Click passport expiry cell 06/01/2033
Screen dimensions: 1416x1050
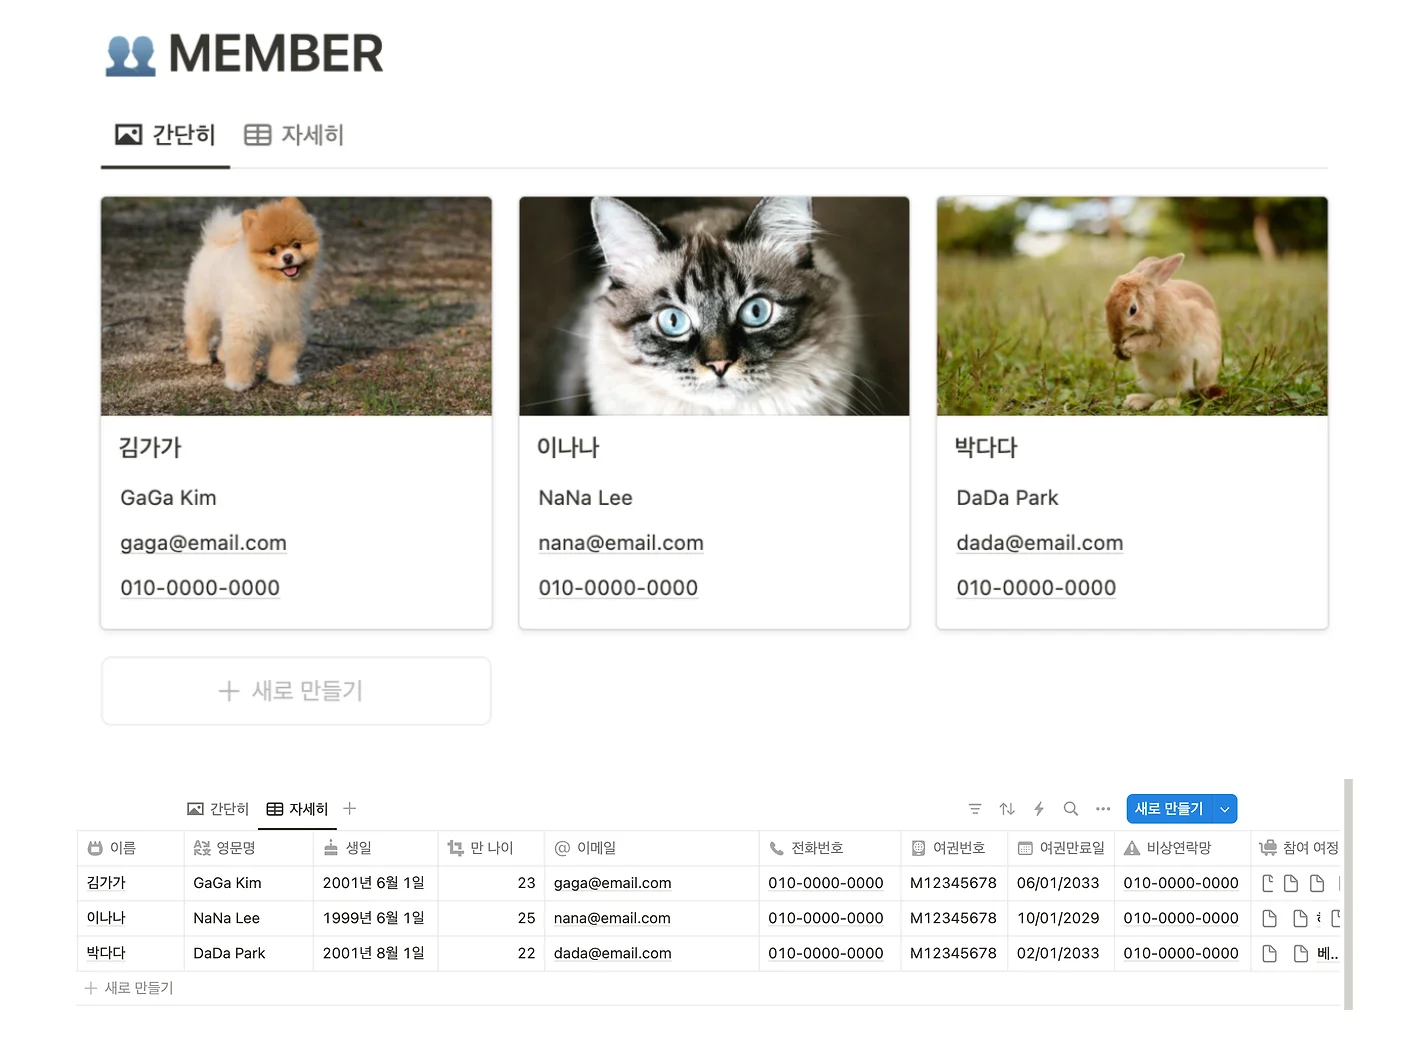click(x=1060, y=883)
